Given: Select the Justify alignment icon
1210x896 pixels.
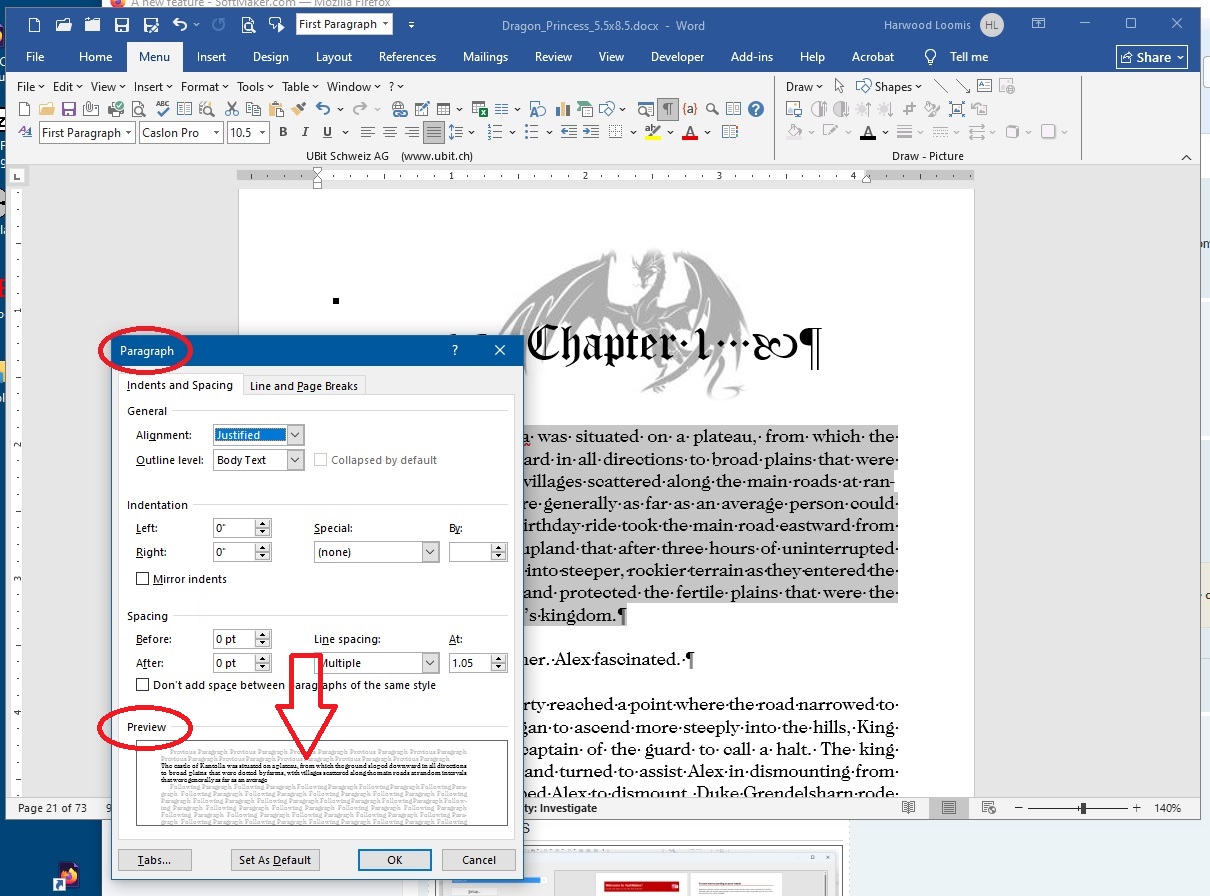Looking at the screenshot, I should (x=433, y=132).
